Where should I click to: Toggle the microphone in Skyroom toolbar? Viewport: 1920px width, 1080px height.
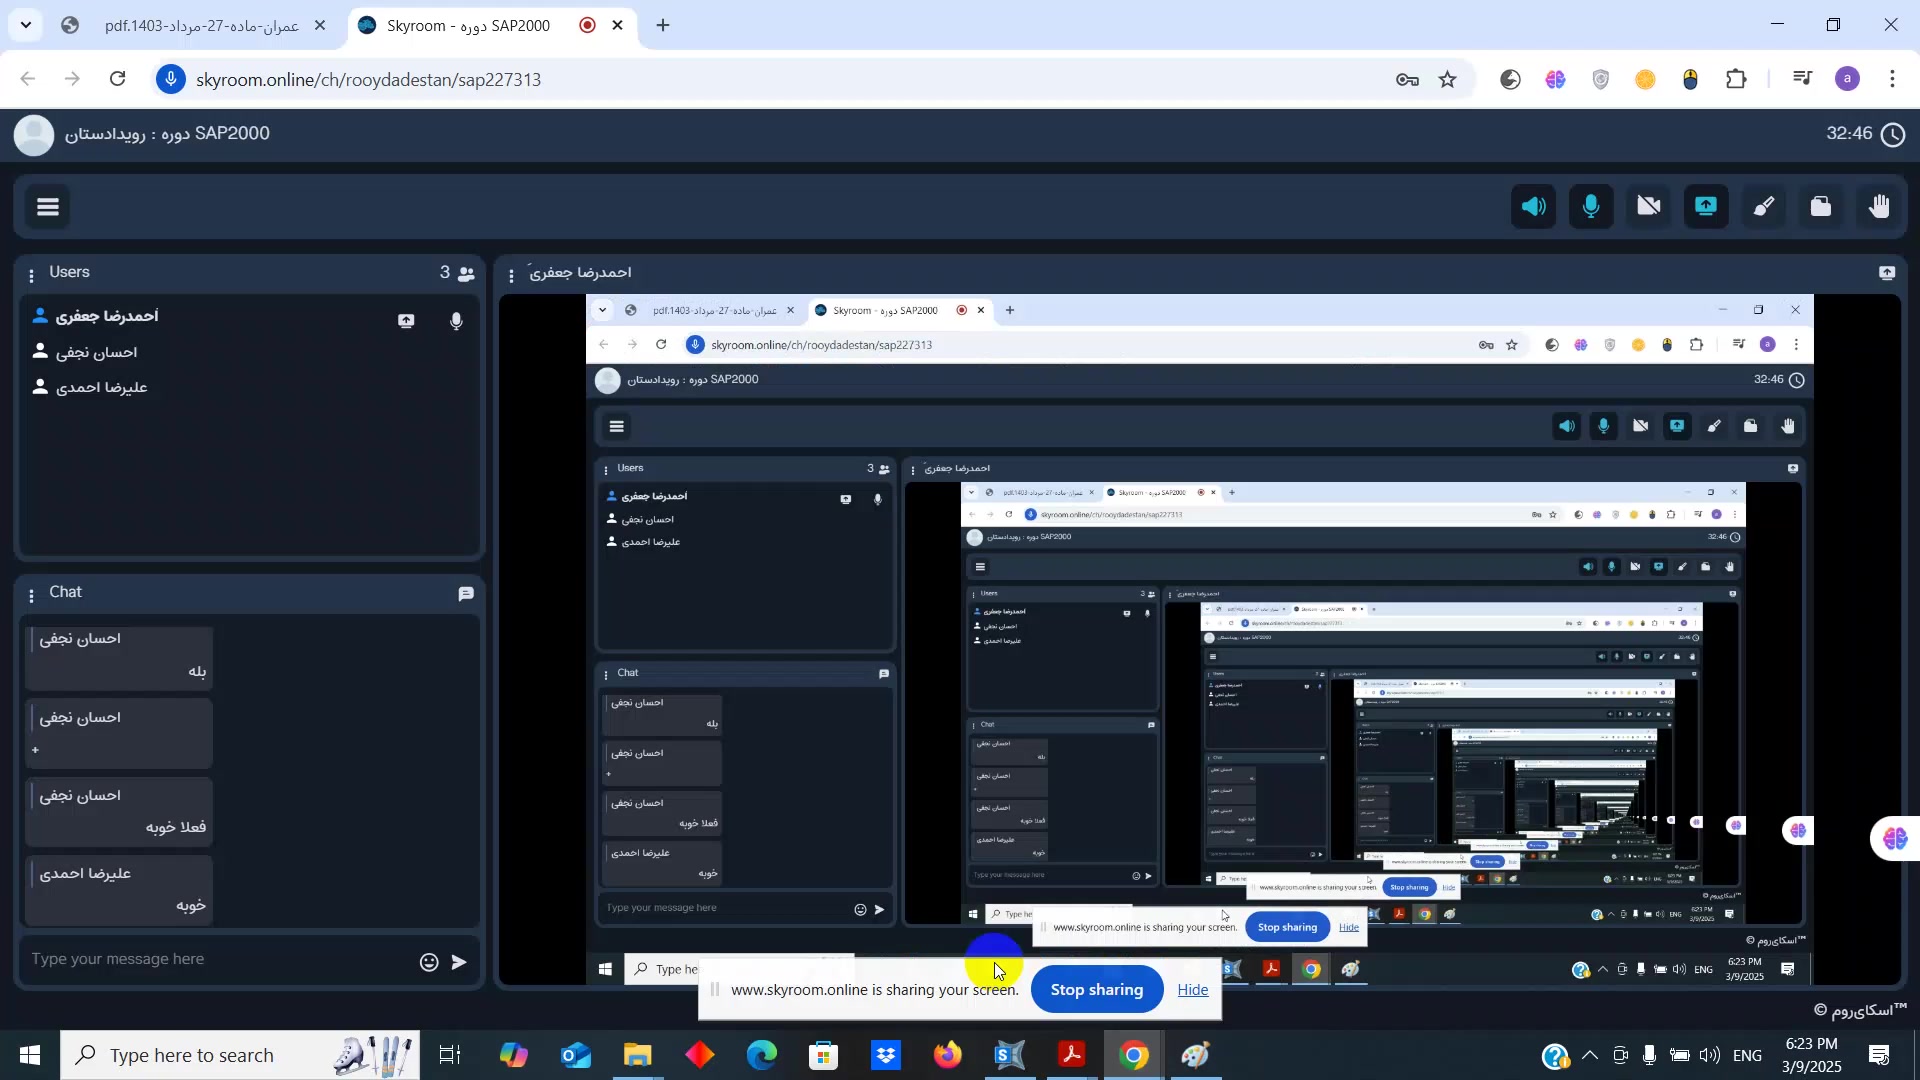pos(1591,207)
